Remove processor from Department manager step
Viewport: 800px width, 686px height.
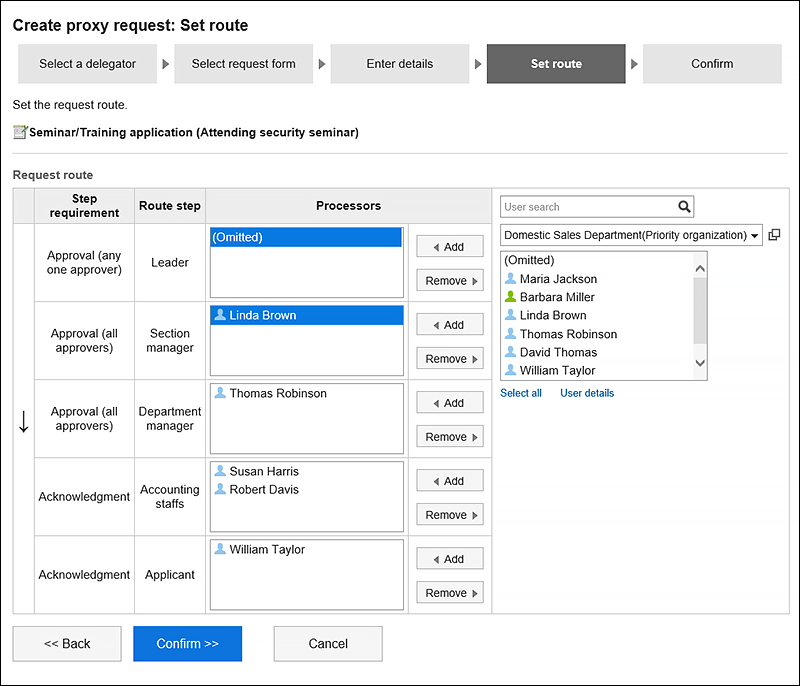pyautogui.click(x=449, y=437)
